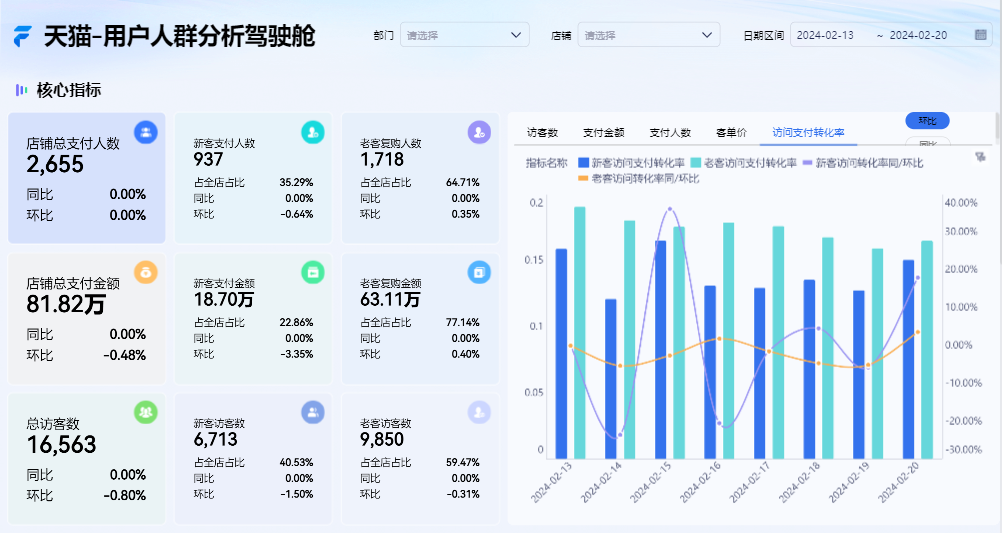
Task: Click the purple line peak at 2024-02-15
Action: coord(670,209)
